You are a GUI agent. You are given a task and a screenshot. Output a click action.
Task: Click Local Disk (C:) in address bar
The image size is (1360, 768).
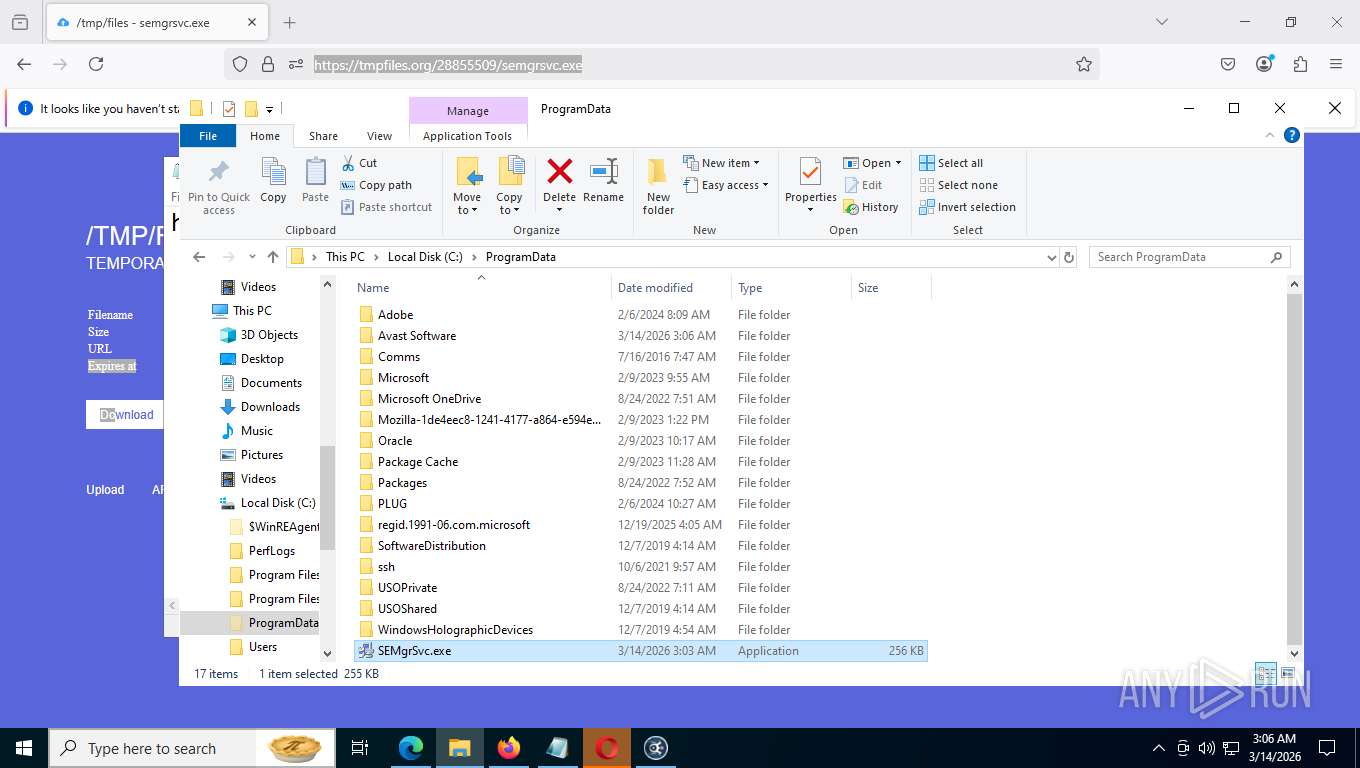pos(425,257)
